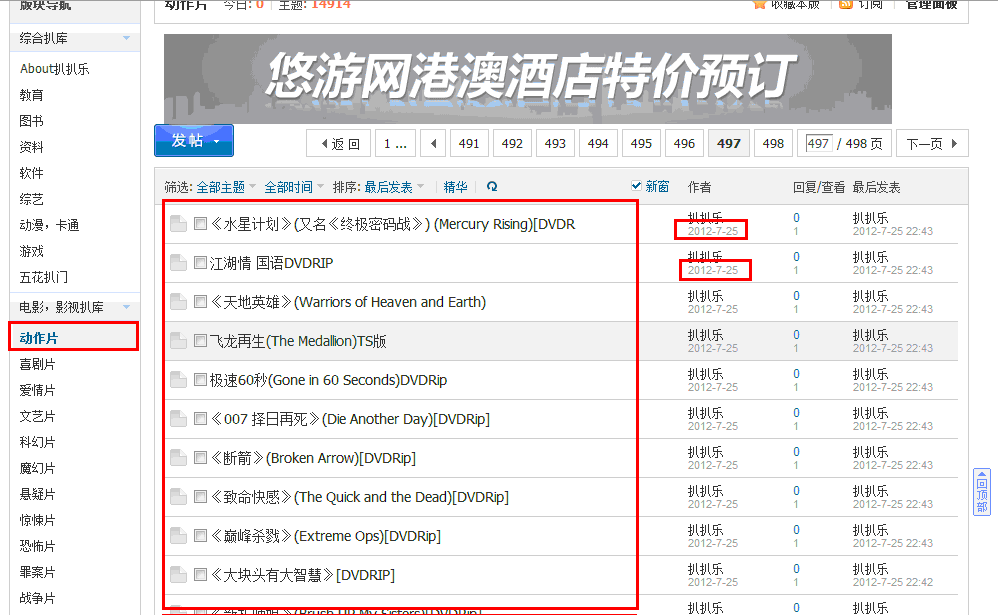Tick checkbox for 《天地英雄》 thread
The height and width of the screenshot is (615, 998).
200,301
